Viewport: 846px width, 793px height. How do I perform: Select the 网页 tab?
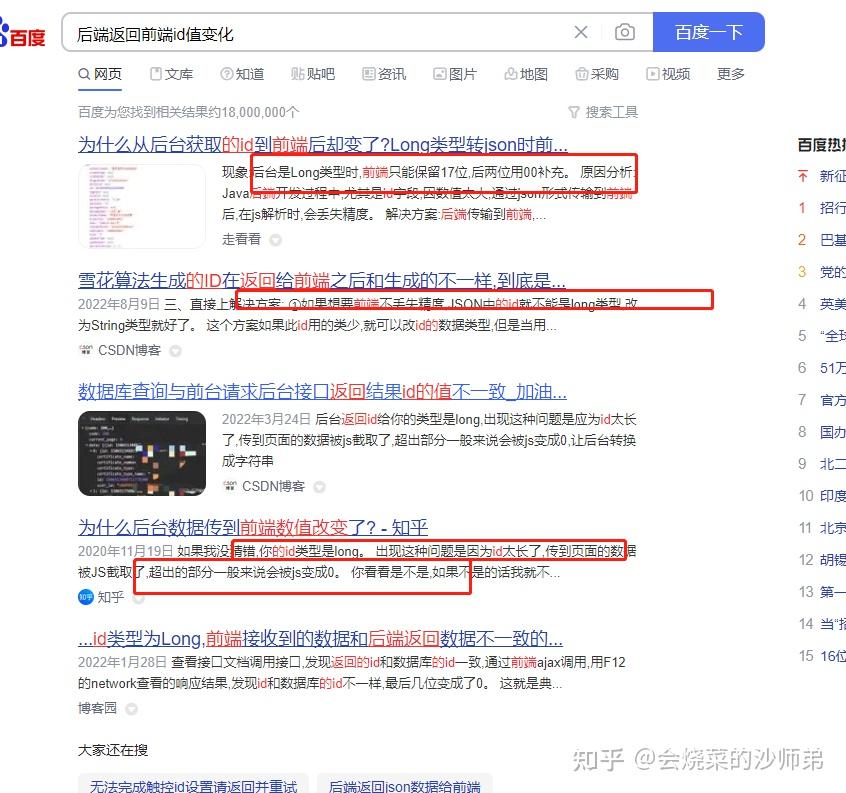pos(100,74)
